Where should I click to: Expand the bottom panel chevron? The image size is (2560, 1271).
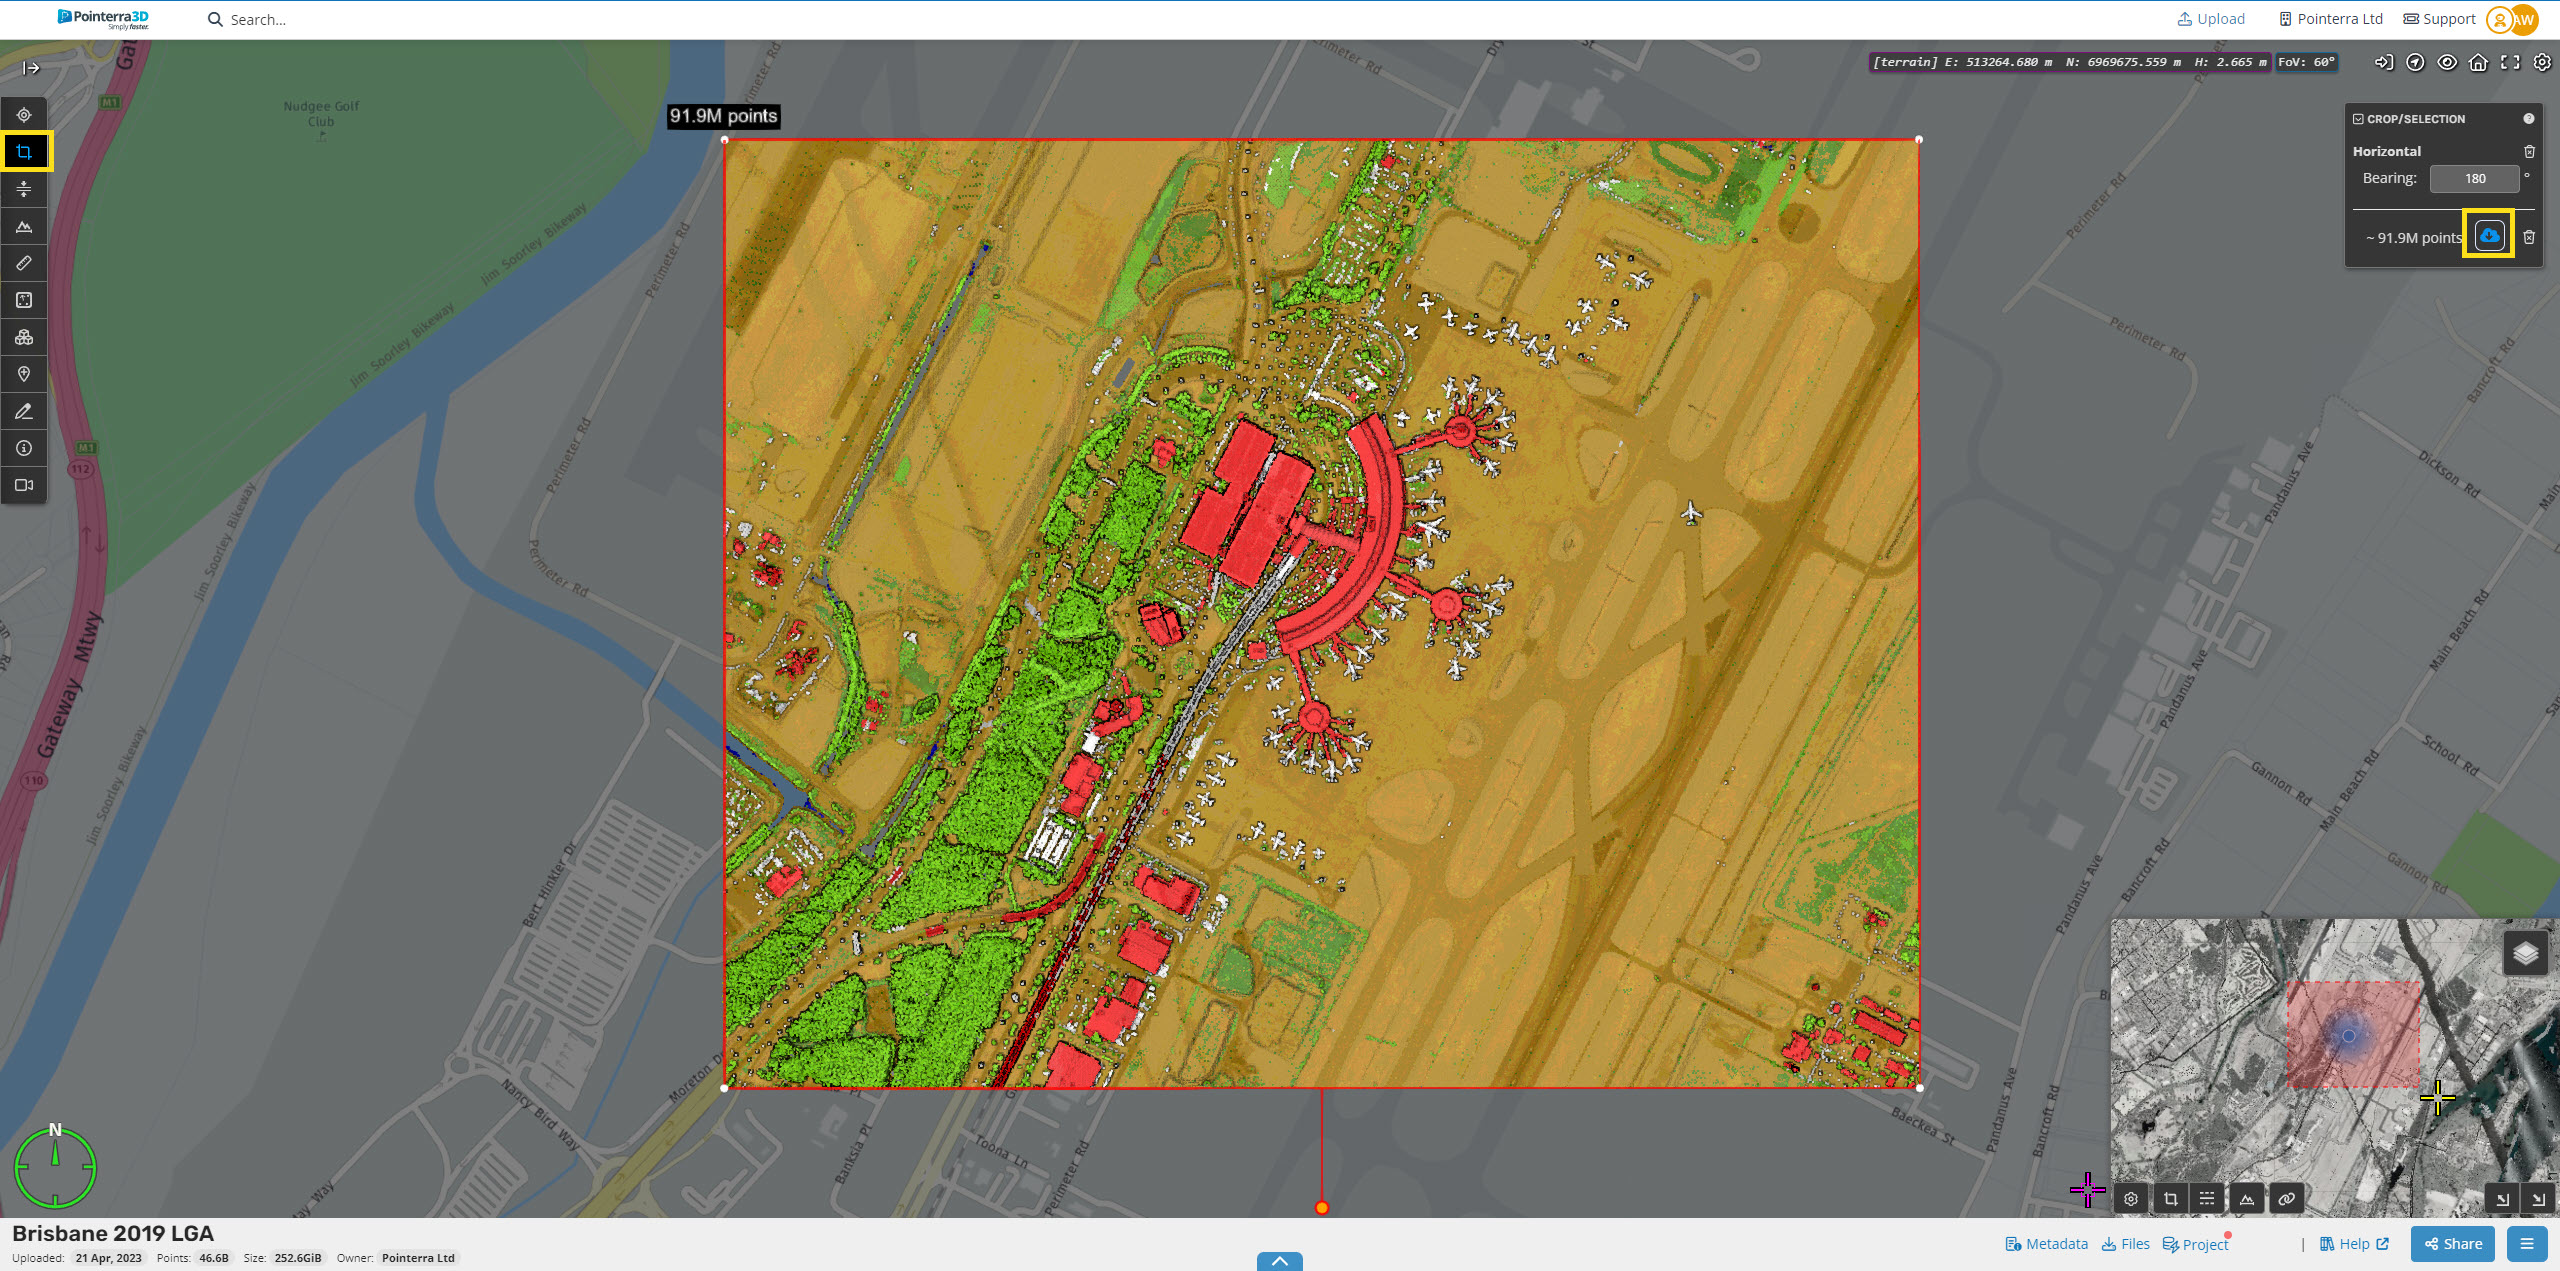pyautogui.click(x=1279, y=1261)
